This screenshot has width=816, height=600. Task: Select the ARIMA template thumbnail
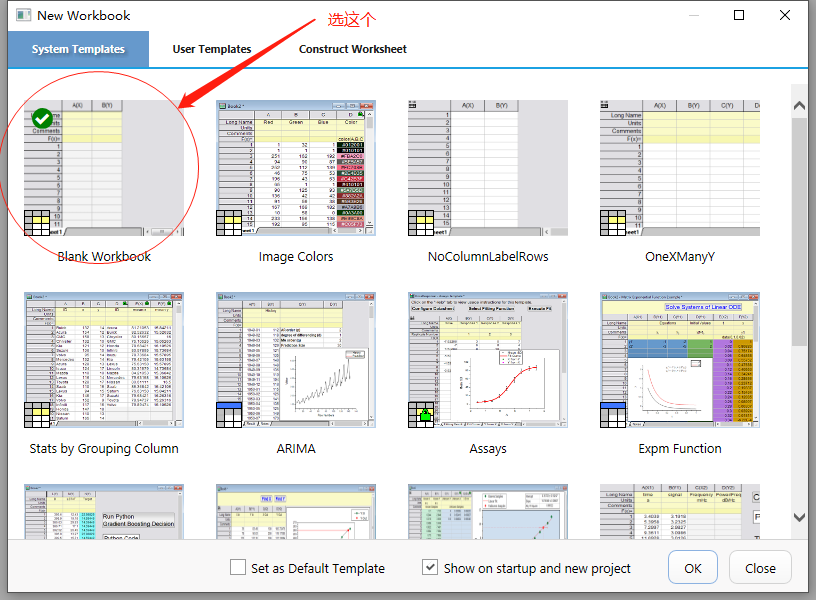point(296,360)
